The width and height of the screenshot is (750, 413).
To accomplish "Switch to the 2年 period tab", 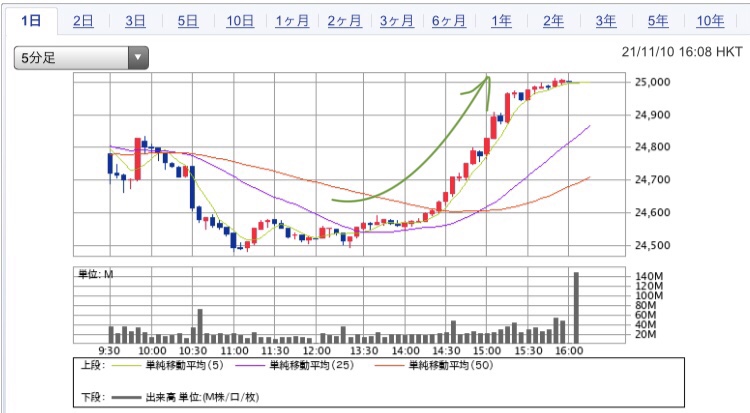I will point(553,21).
